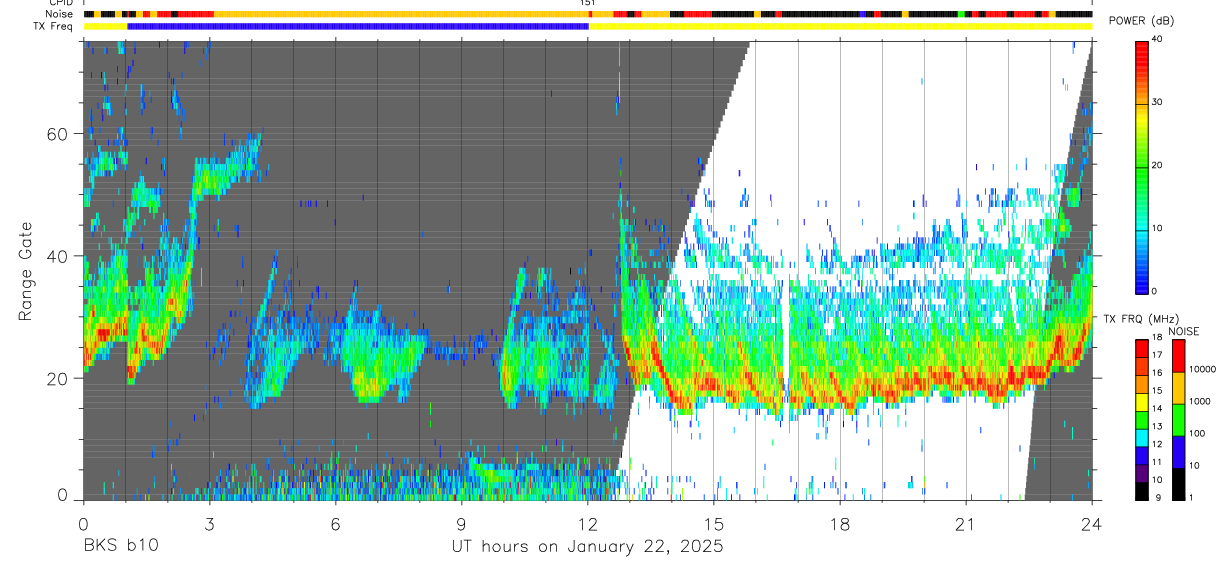Click the '10' tick on the power colorbar
Image resolution: width=1228 pixels, height=567 pixels.
[x=1157, y=228]
